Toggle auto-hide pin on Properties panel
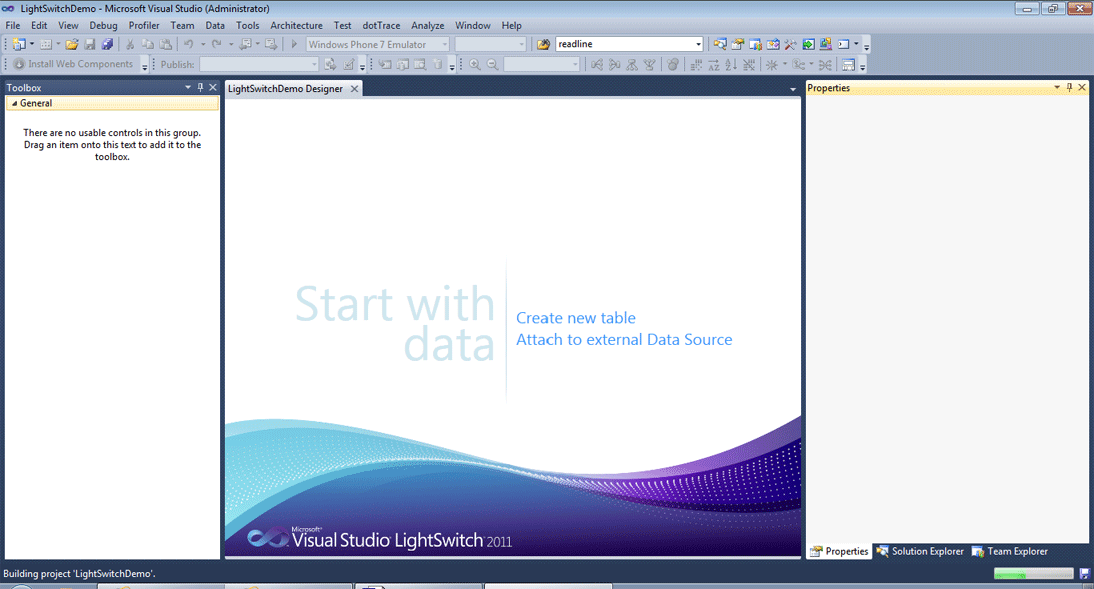 tap(1069, 87)
